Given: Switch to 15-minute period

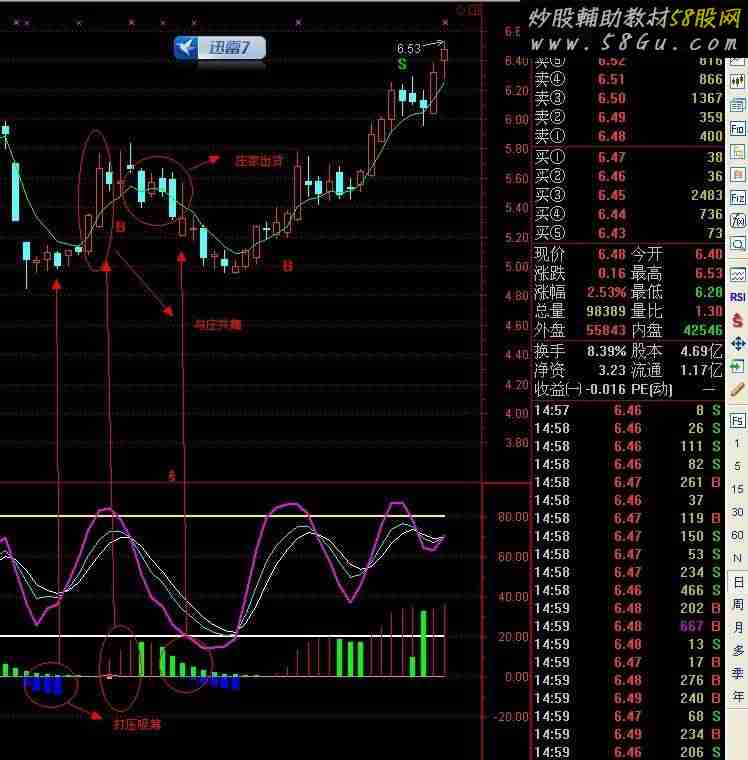Looking at the screenshot, I should click(x=737, y=489).
